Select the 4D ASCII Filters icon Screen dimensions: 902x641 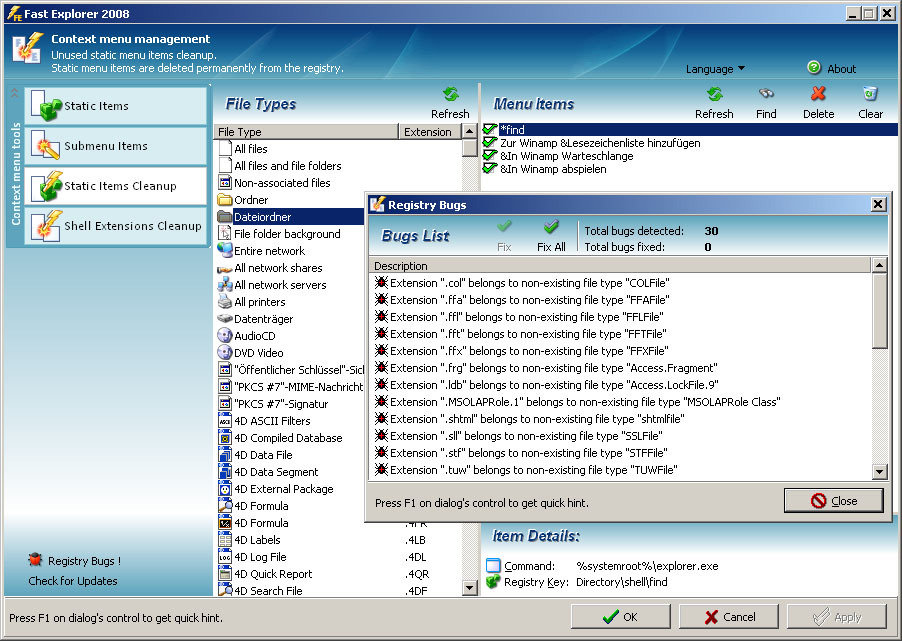coord(225,421)
